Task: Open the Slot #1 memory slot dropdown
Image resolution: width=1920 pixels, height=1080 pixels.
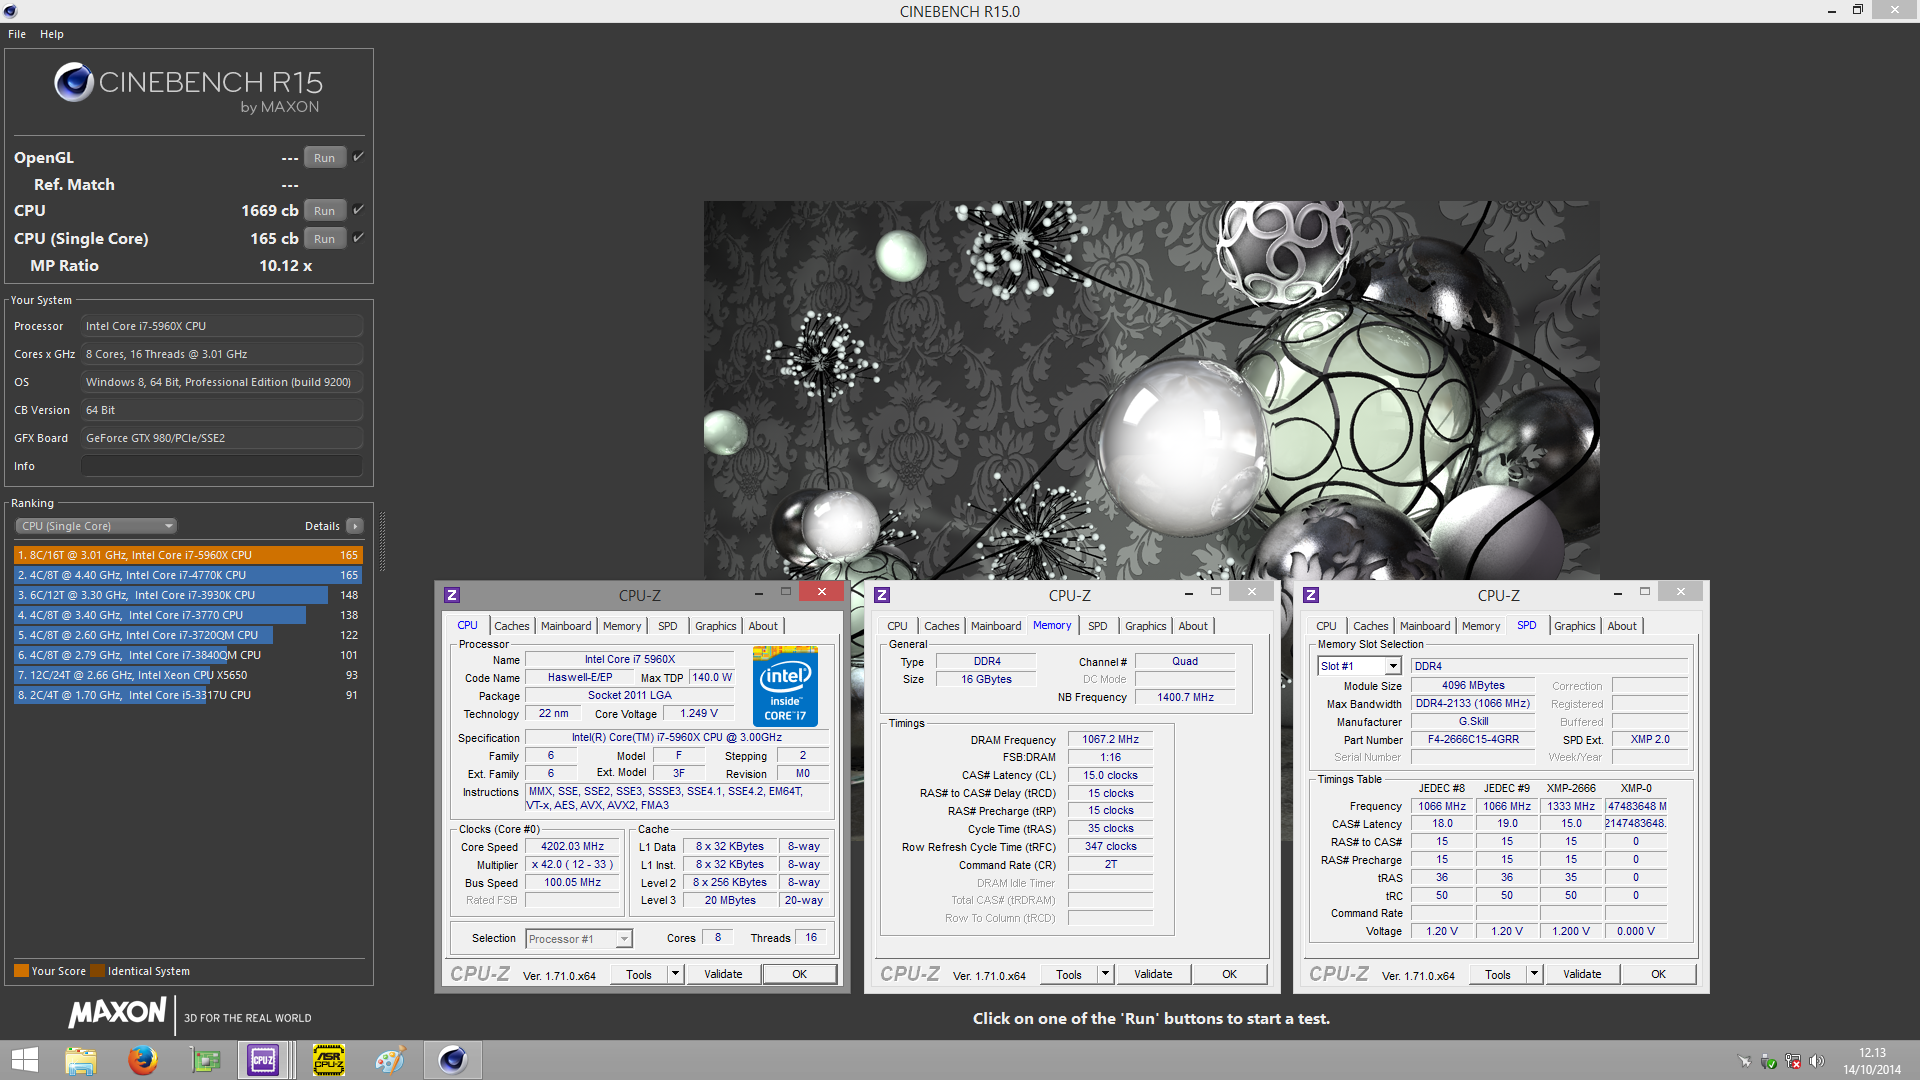Action: pos(1360,666)
